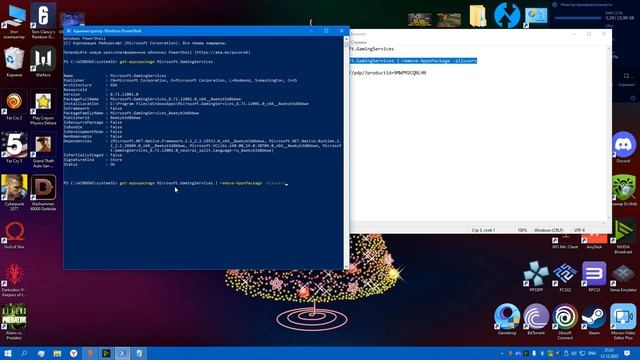Launch the Far Cry 2 shortcut
Image resolution: width=640 pixels, height=360 pixels.
(14, 105)
